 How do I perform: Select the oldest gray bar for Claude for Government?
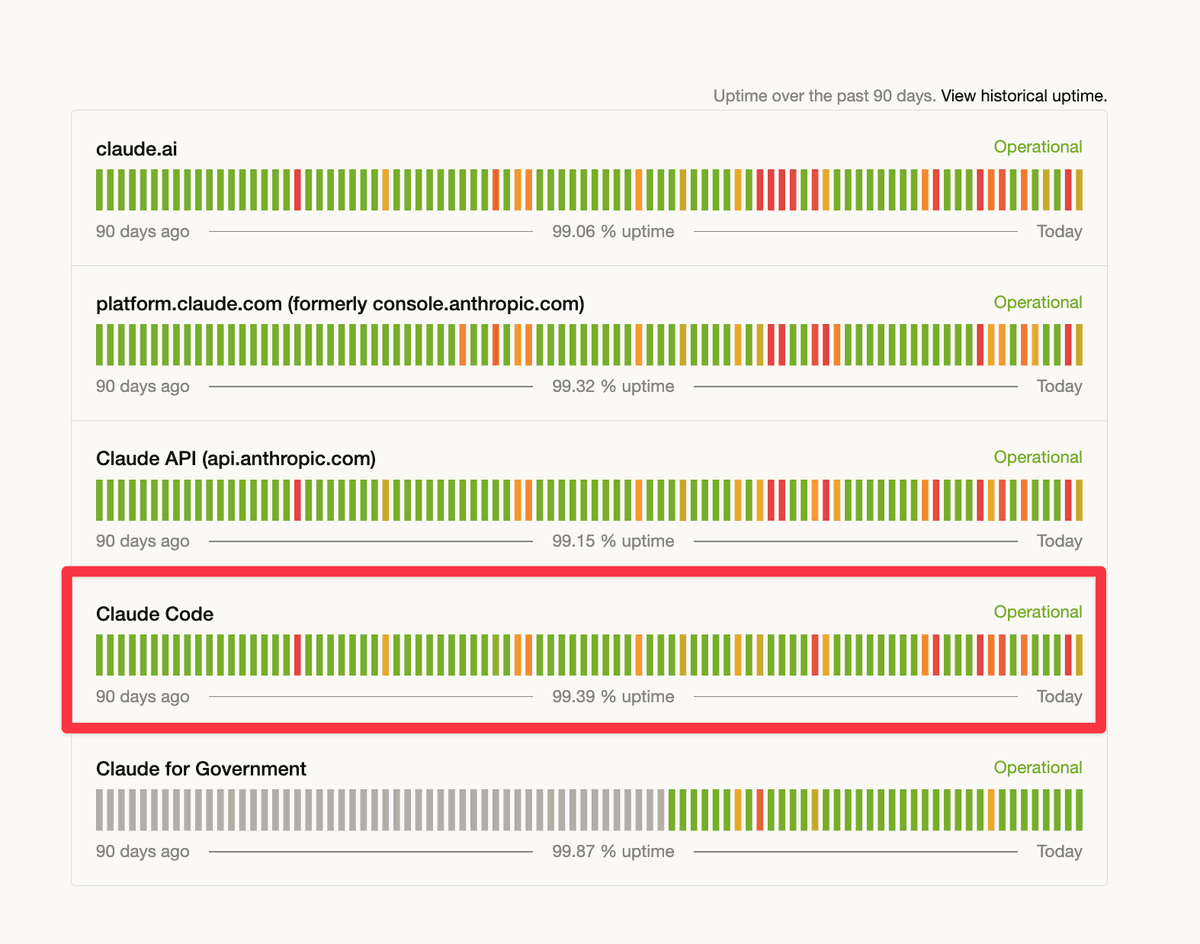pyautogui.click(x=100, y=810)
